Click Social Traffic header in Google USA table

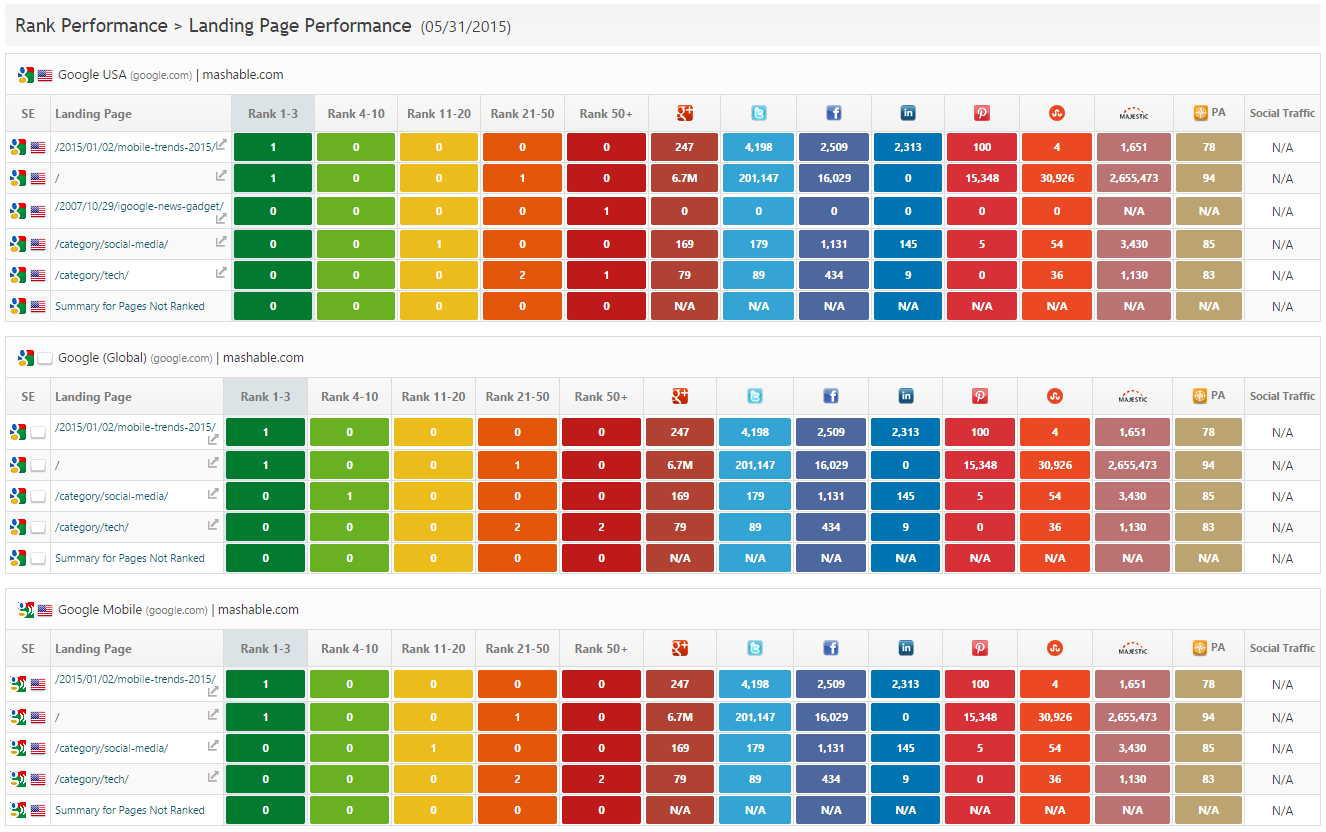[1282, 114]
